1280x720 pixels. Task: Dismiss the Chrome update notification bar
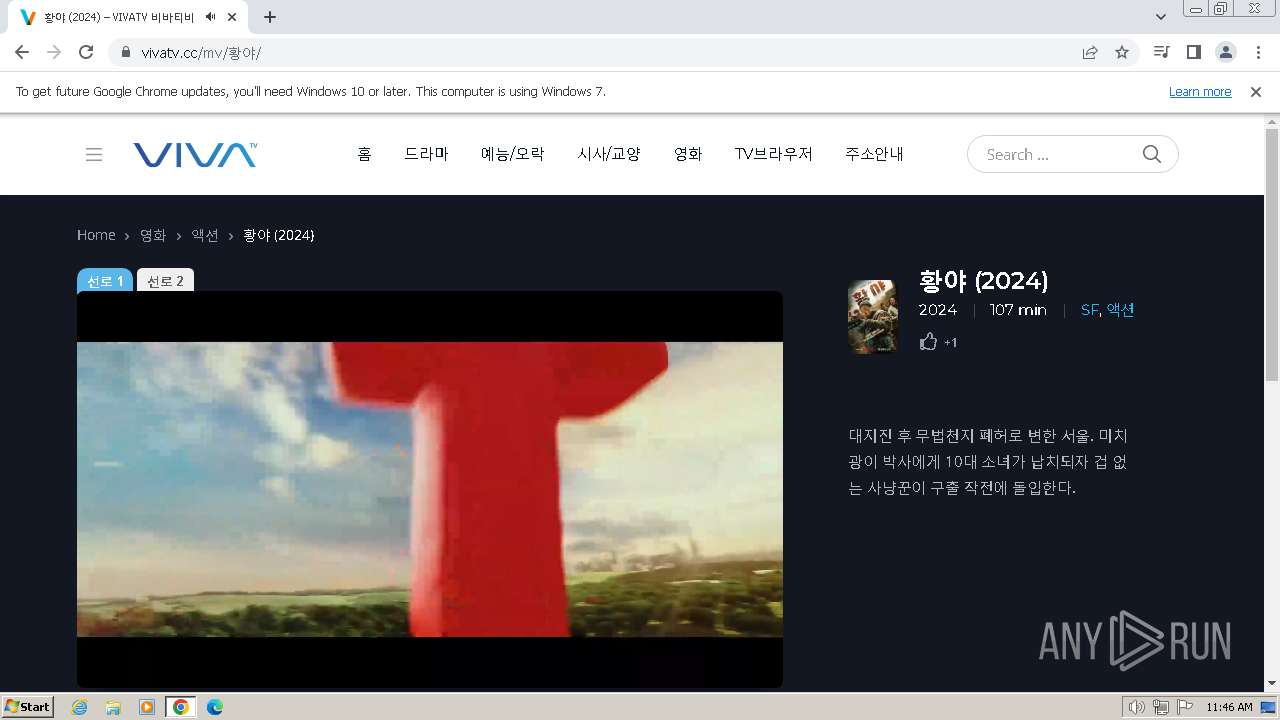click(1256, 91)
